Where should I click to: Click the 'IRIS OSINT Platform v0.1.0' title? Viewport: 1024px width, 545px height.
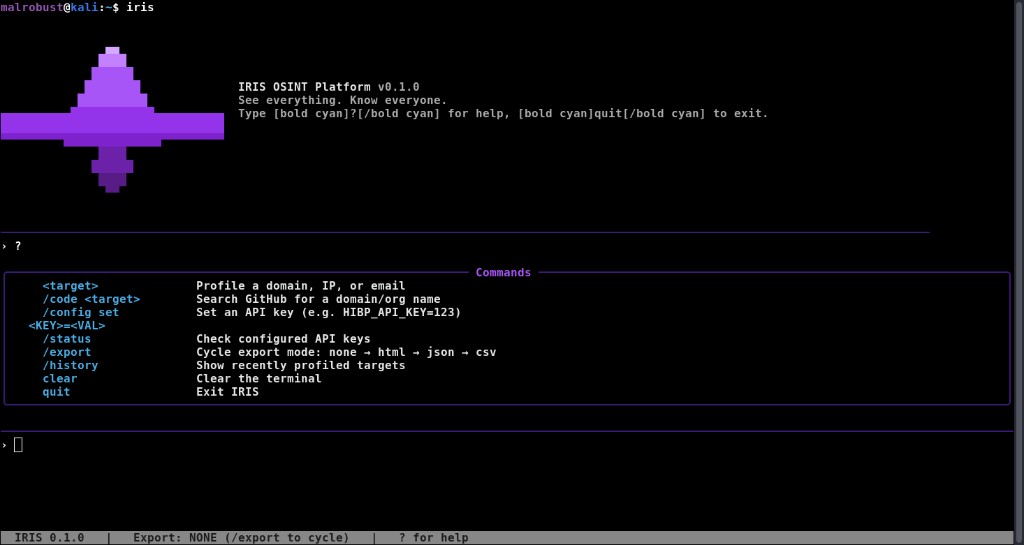click(329, 87)
